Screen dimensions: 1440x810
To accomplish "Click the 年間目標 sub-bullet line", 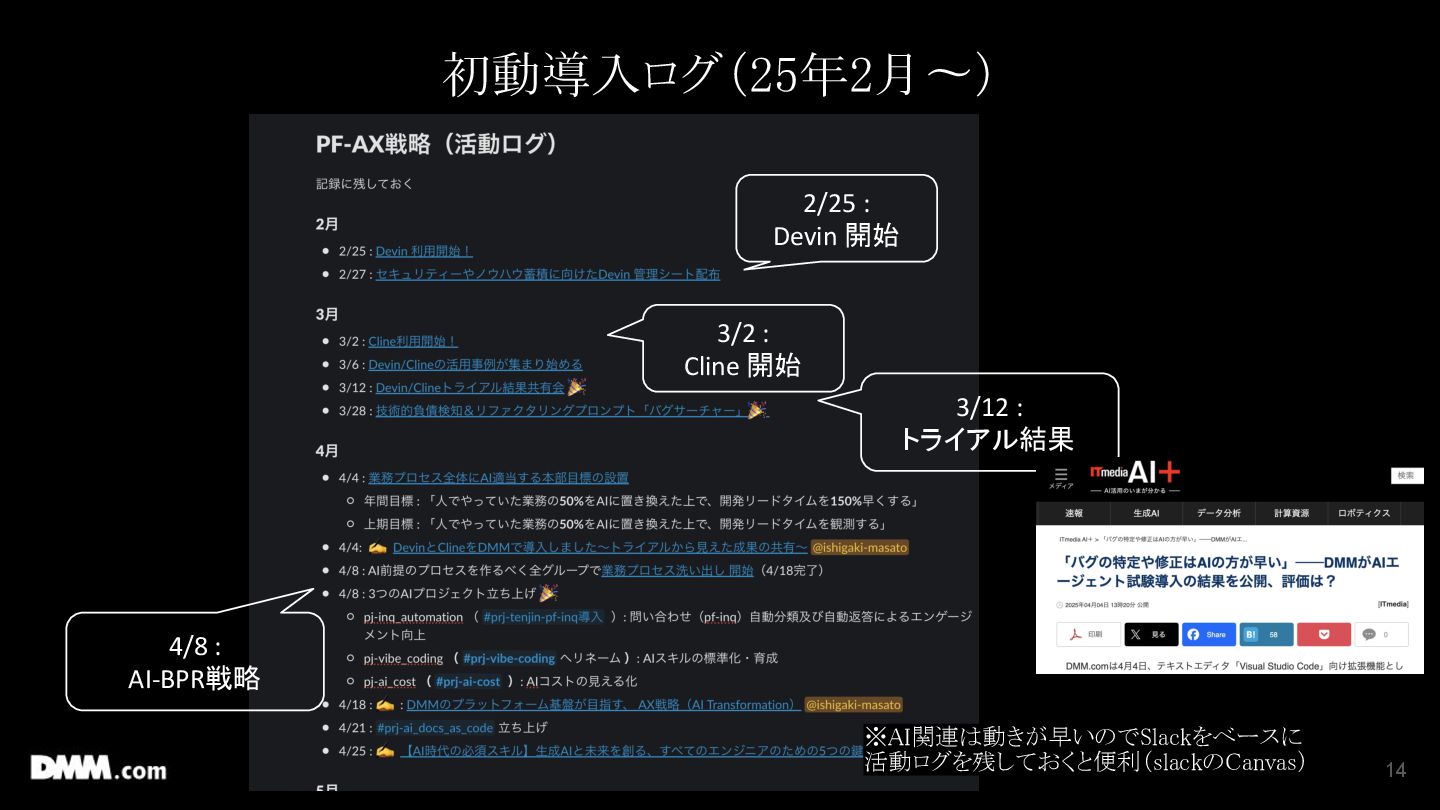I will coord(641,501).
